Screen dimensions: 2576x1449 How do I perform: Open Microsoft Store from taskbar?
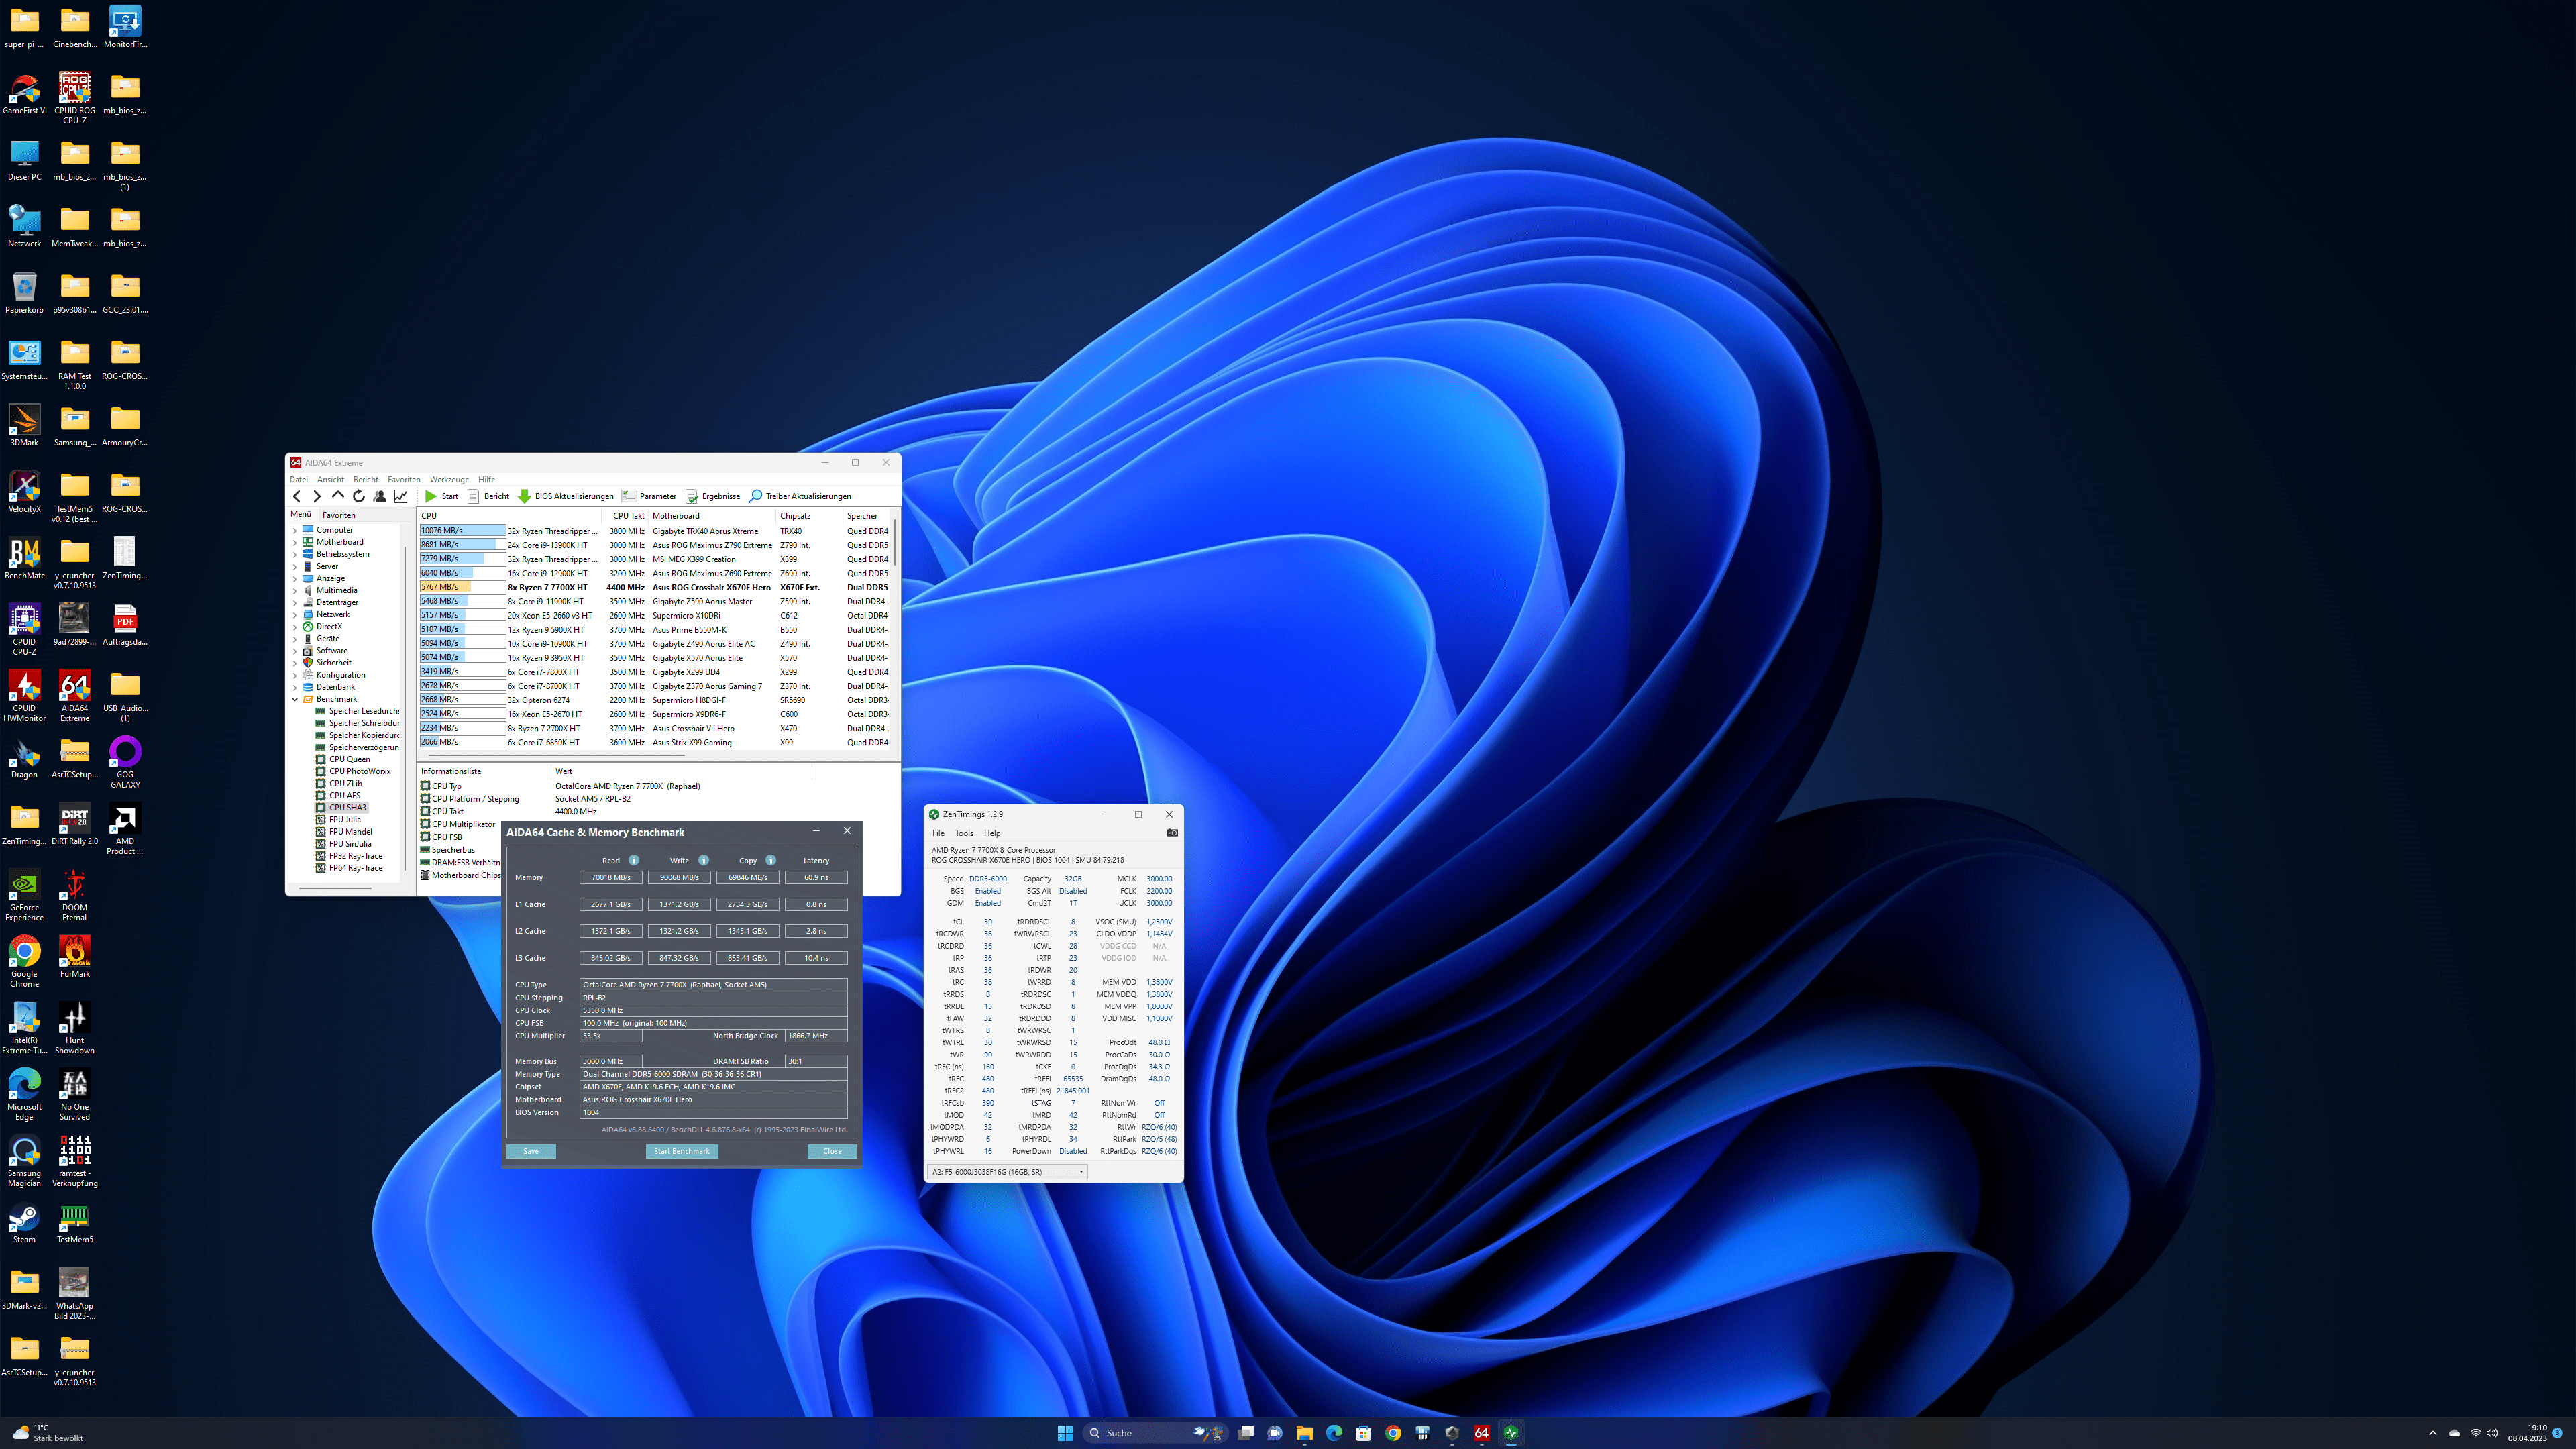pos(1363,1433)
